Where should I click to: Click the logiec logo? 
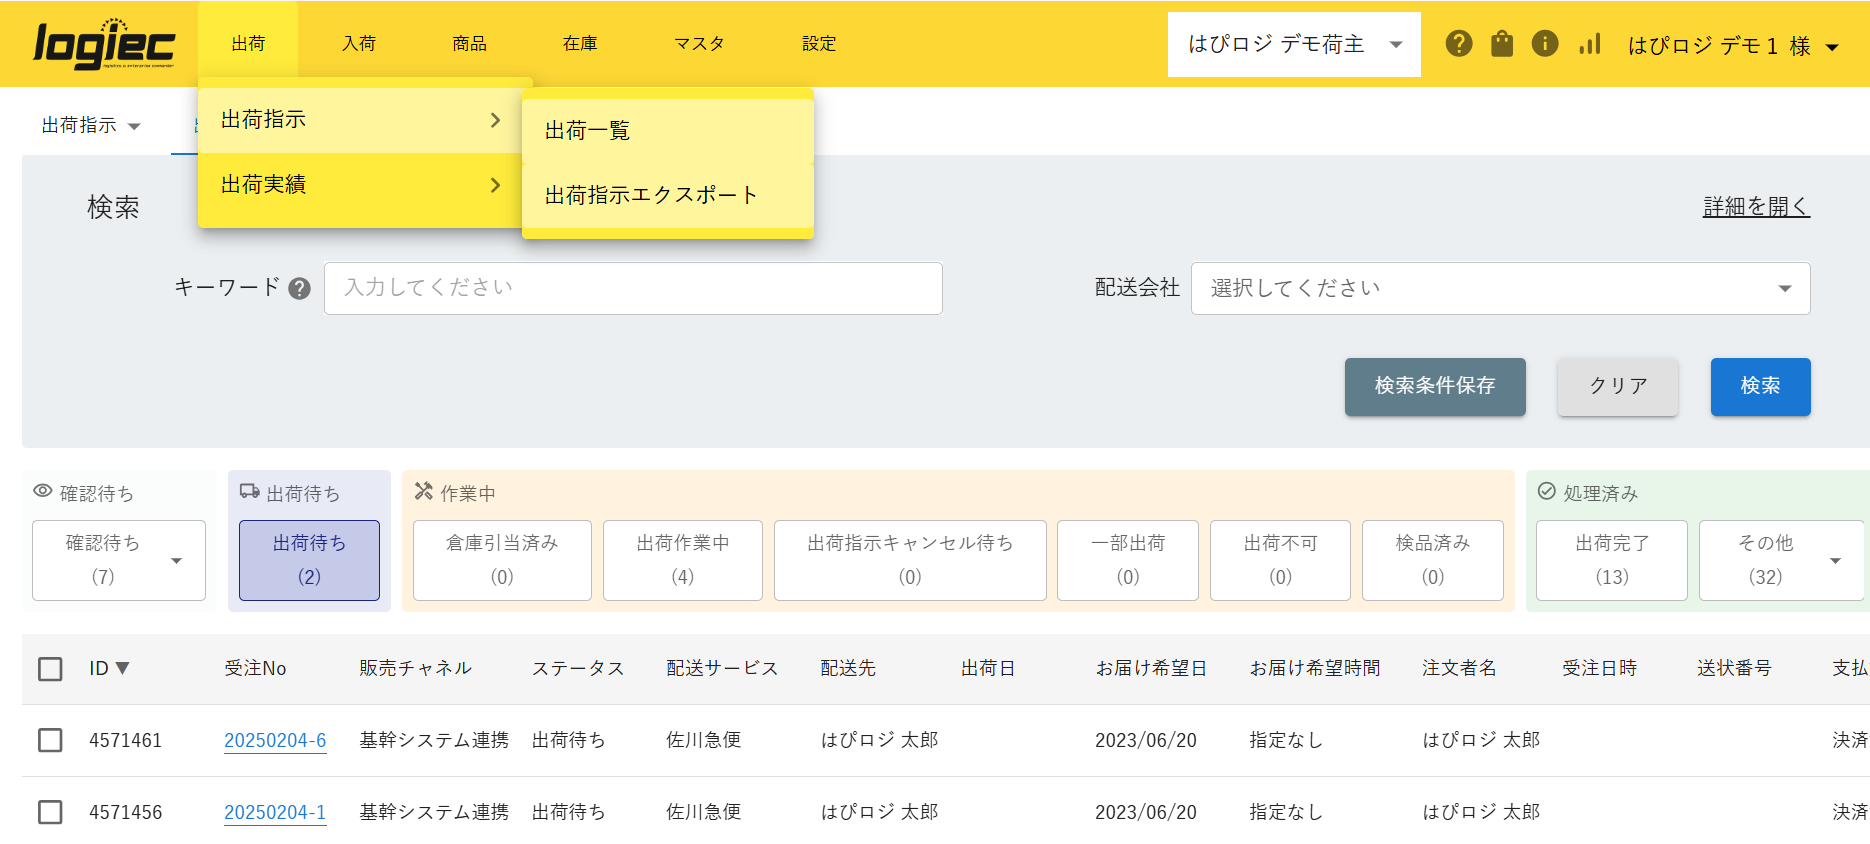104,44
